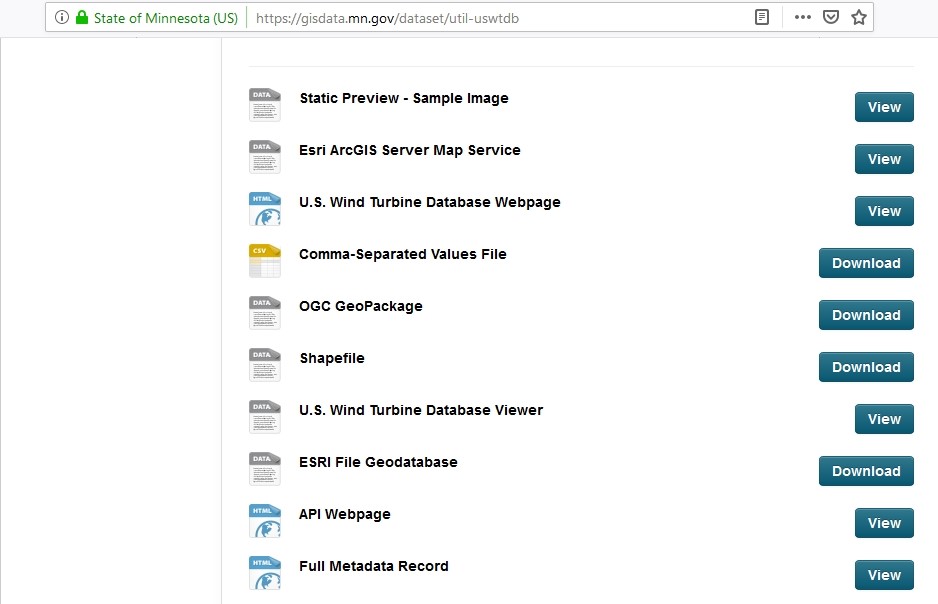Click the URL text in address bar
This screenshot has width=938, height=604.
coord(387,18)
